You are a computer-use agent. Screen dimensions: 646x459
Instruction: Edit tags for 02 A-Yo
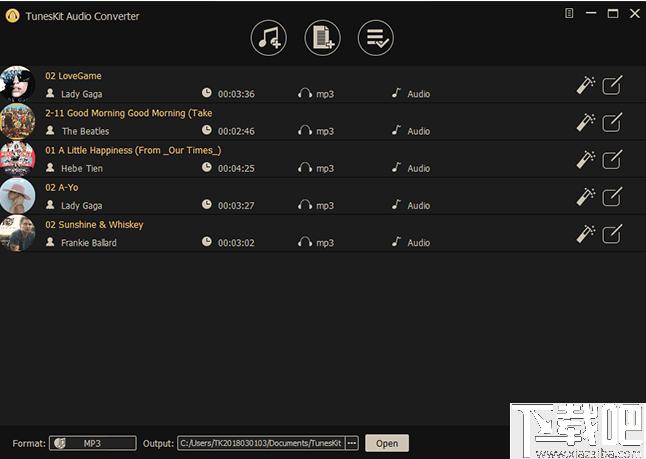pyautogui.click(x=612, y=197)
